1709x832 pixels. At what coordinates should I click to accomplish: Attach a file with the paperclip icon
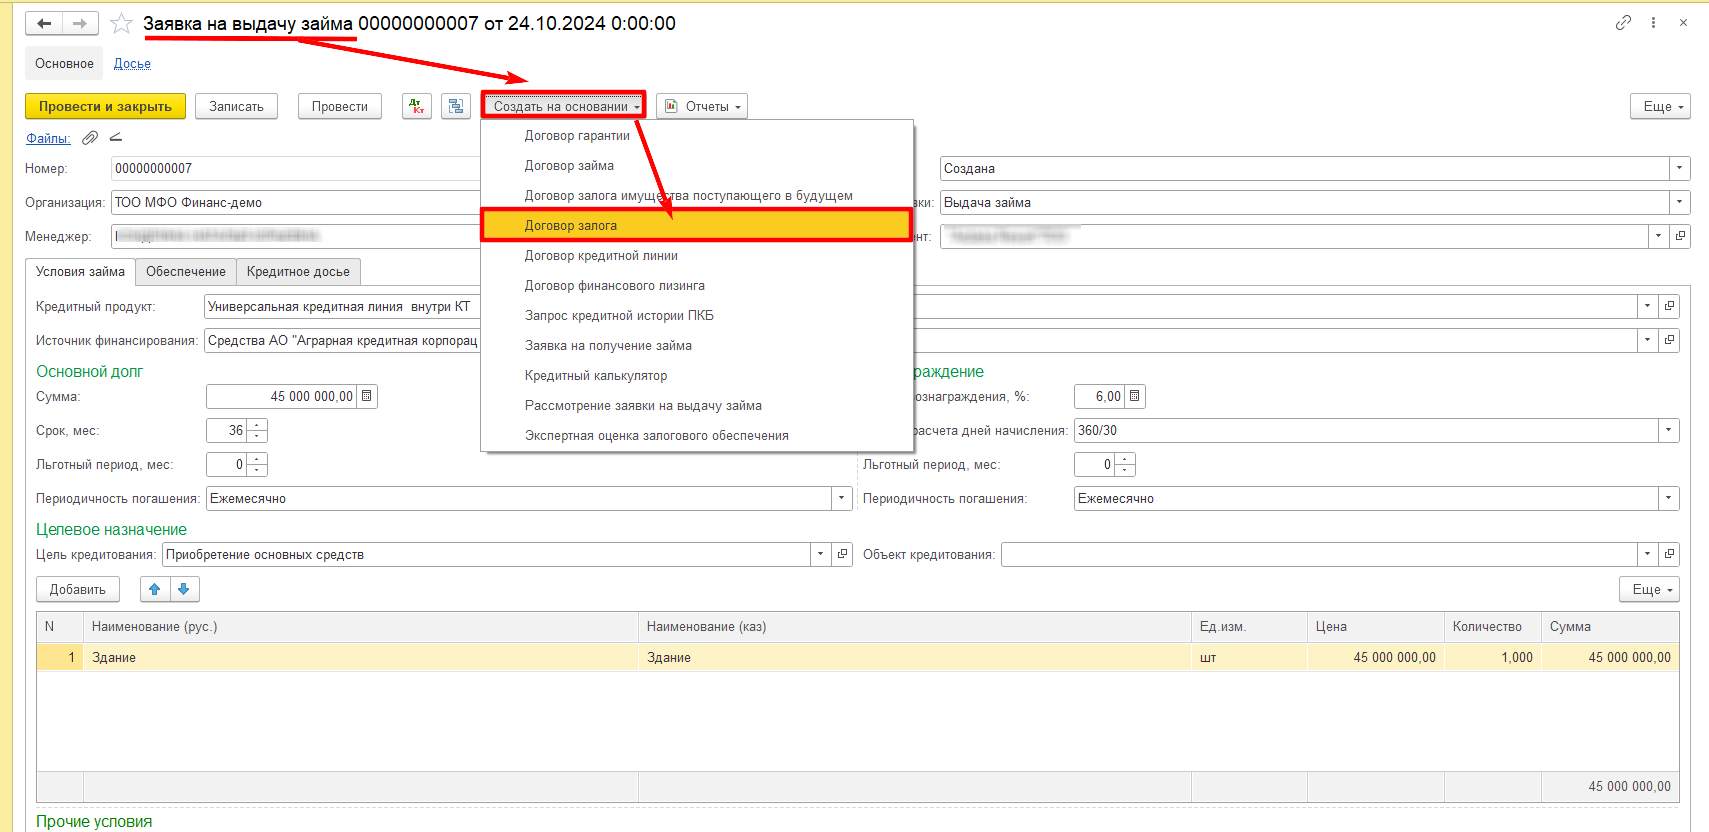click(x=90, y=138)
